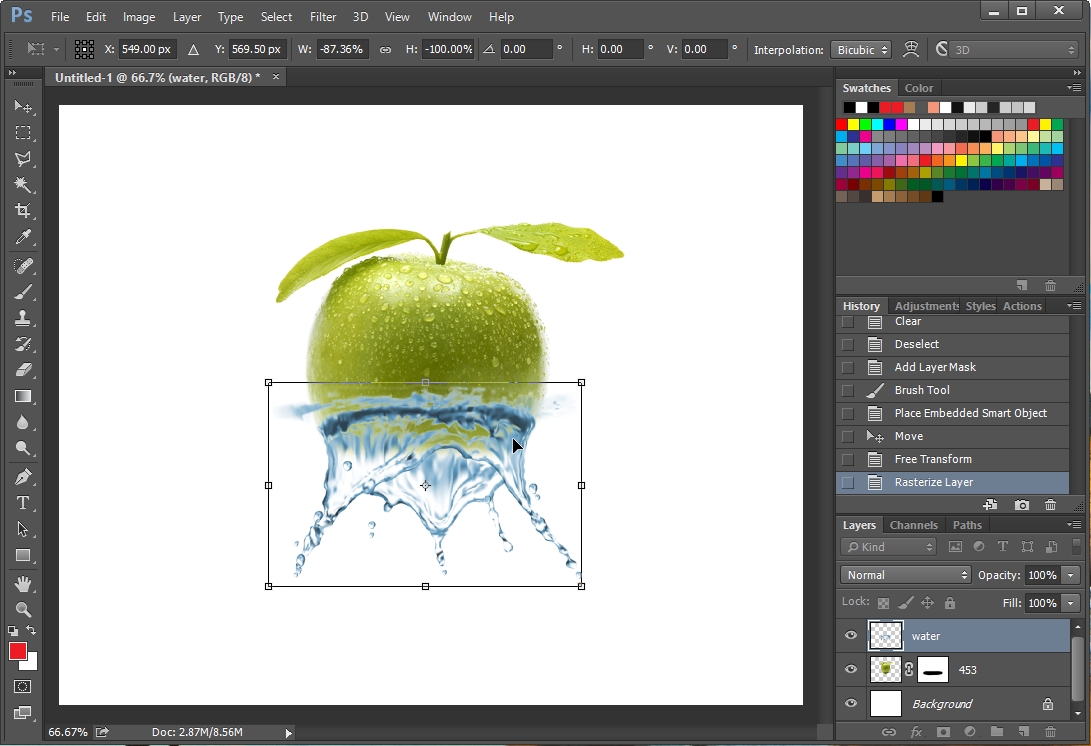Image resolution: width=1091 pixels, height=746 pixels.
Task: Open the Kind layer filter dropdown
Action: [889, 547]
